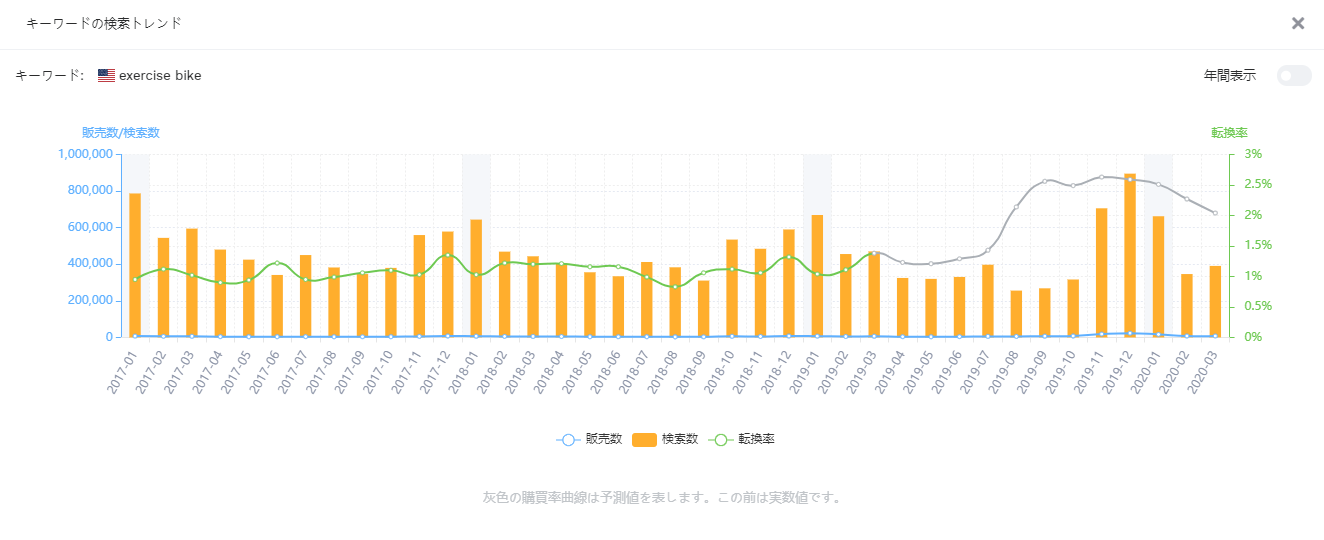Click the 2018-12 search volume bar
The image size is (1324, 540).
click(789, 283)
